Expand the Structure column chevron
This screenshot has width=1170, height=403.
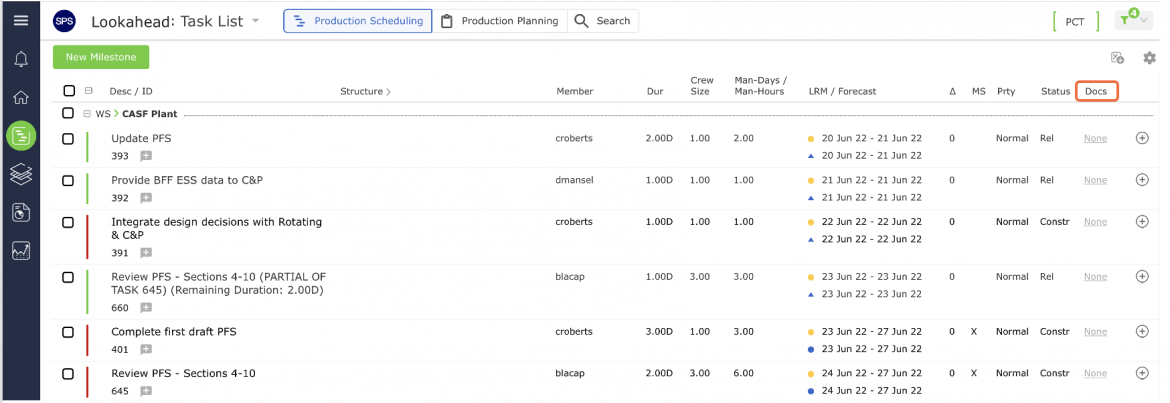(389, 92)
